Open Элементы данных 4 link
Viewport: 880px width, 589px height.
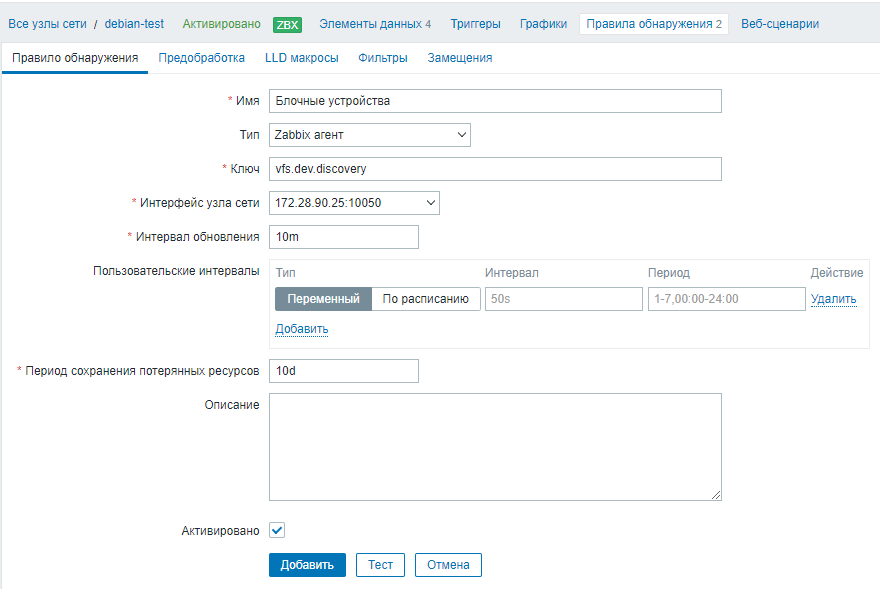[375, 24]
